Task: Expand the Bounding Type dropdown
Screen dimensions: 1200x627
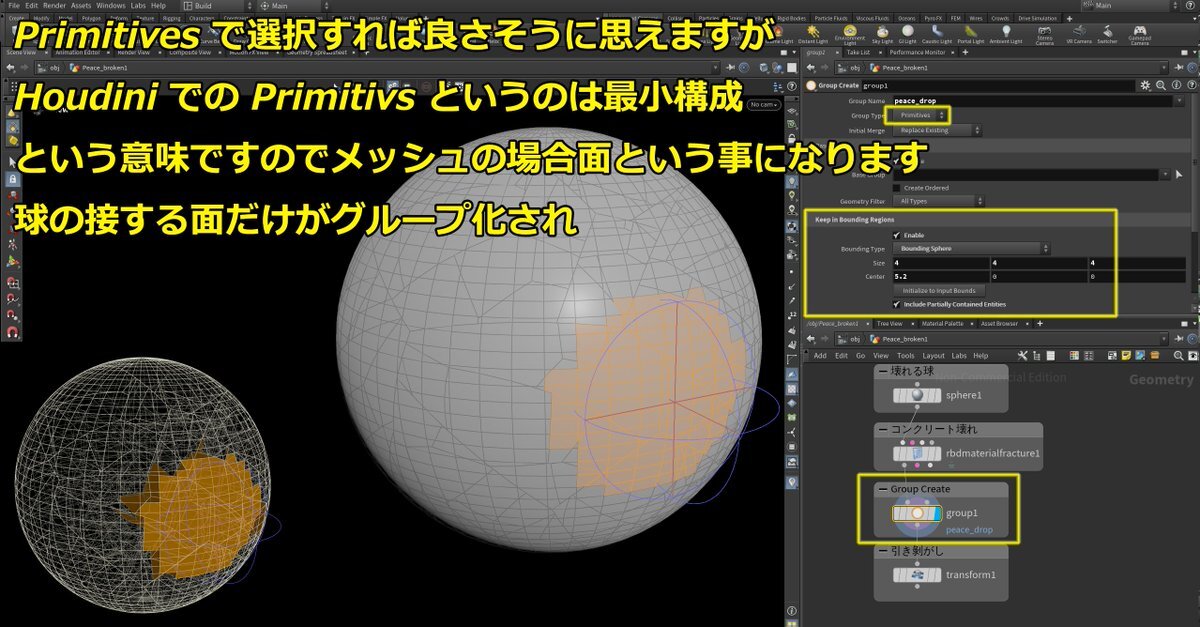Action: (970, 248)
